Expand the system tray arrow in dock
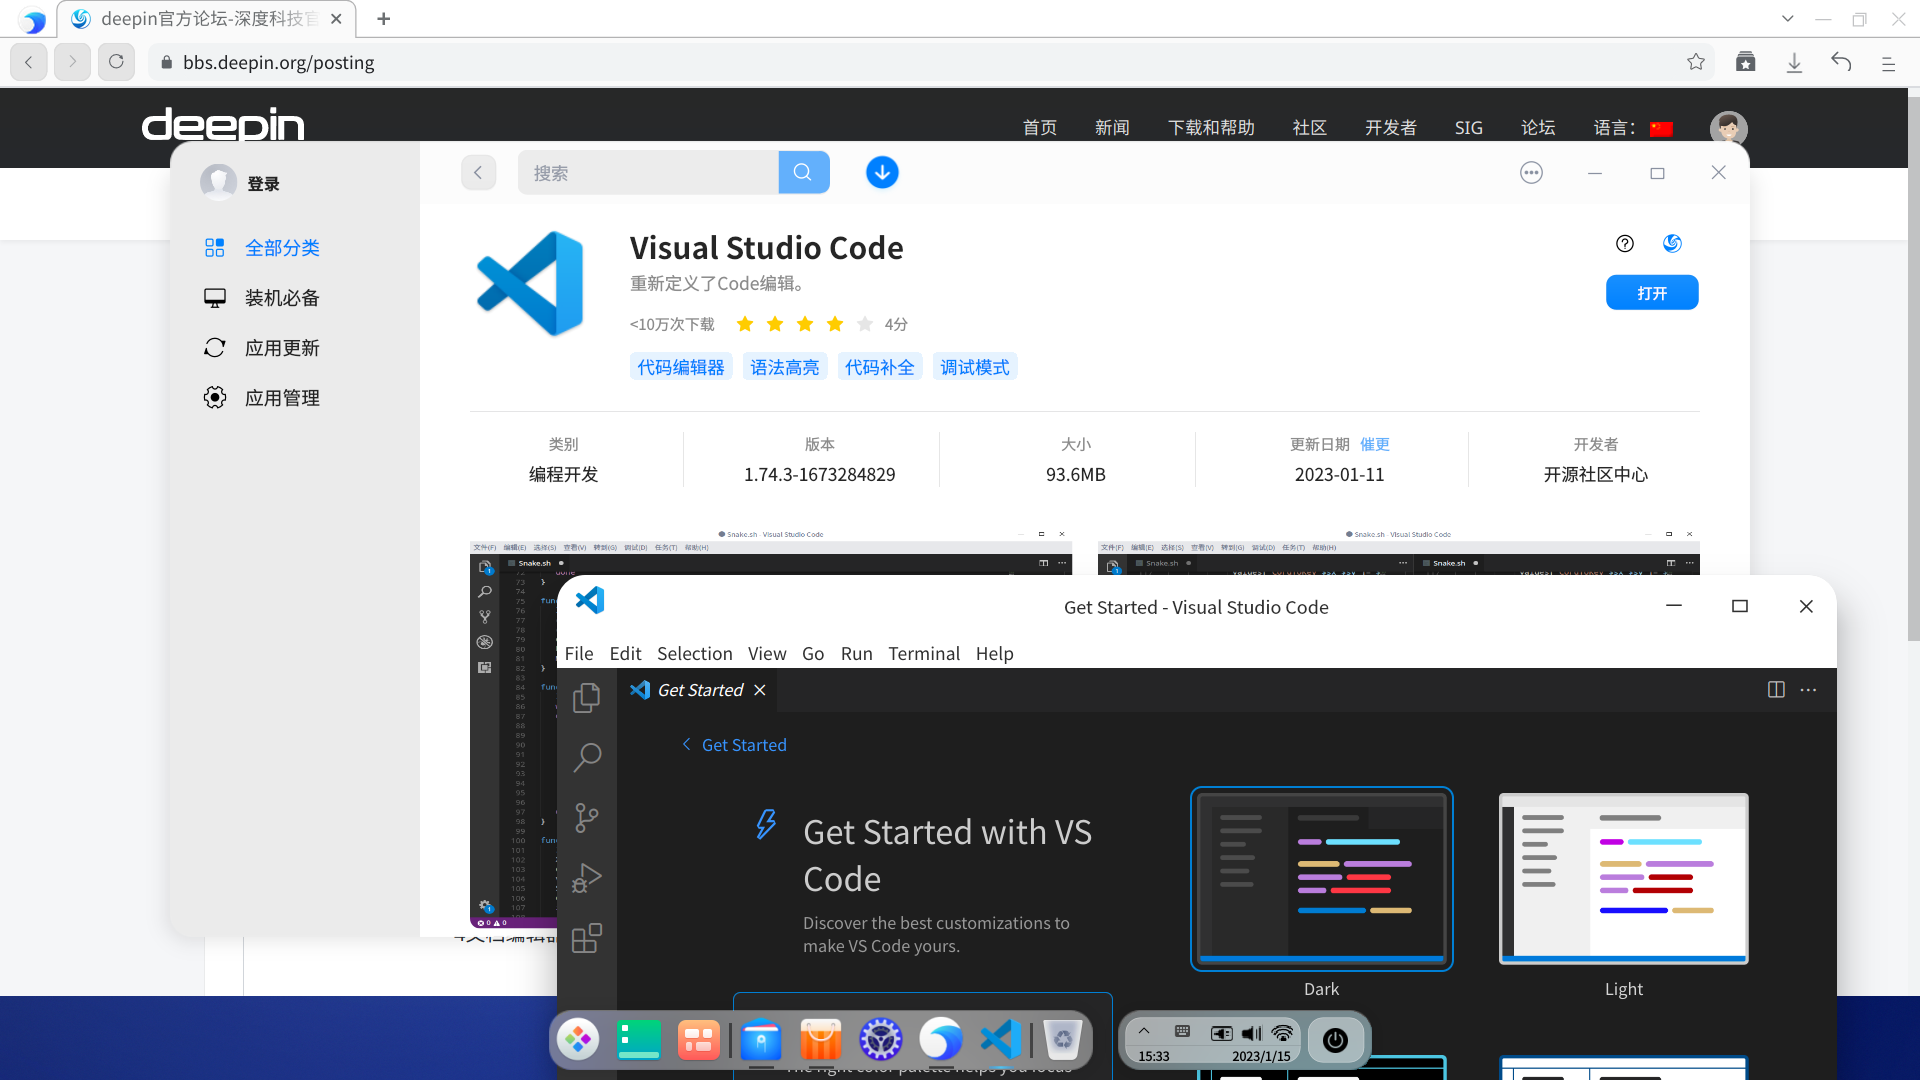1920x1080 pixels. click(1144, 1031)
